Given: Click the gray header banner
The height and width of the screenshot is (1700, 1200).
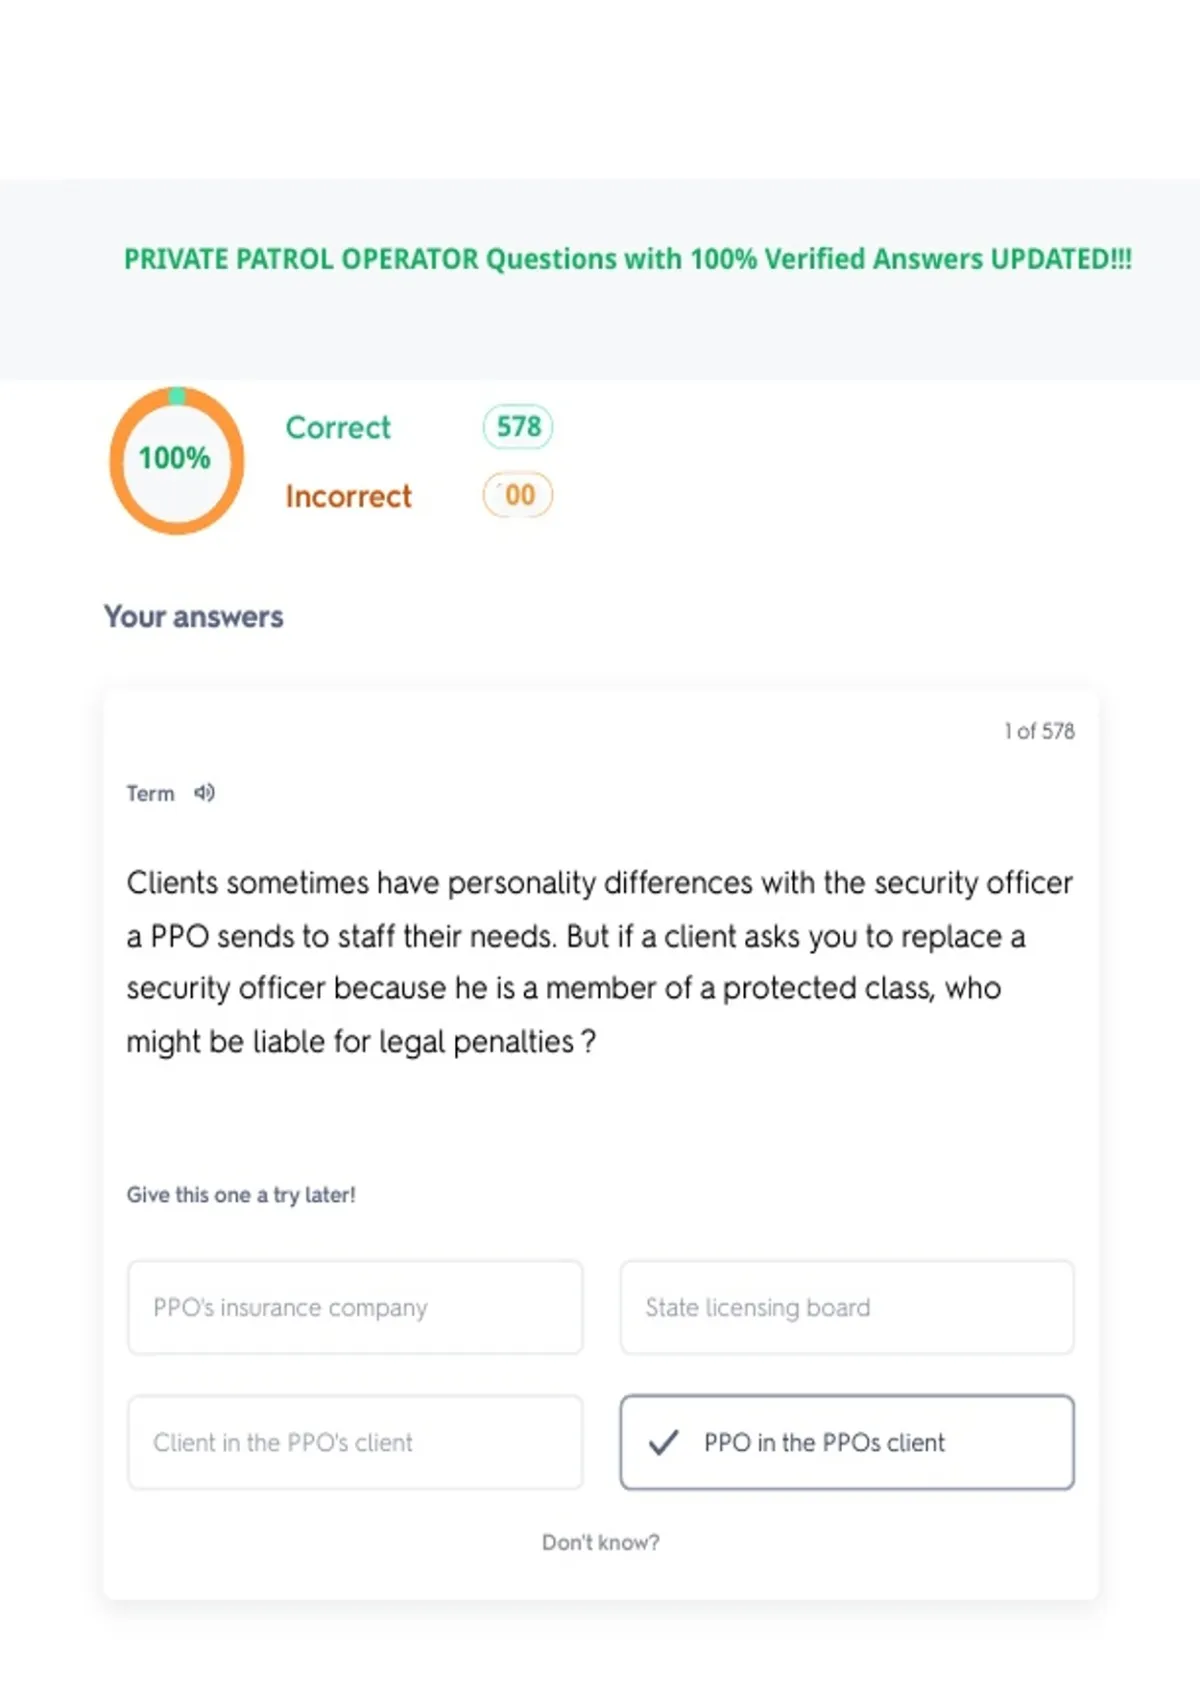Looking at the screenshot, I should (x=600, y=280).
